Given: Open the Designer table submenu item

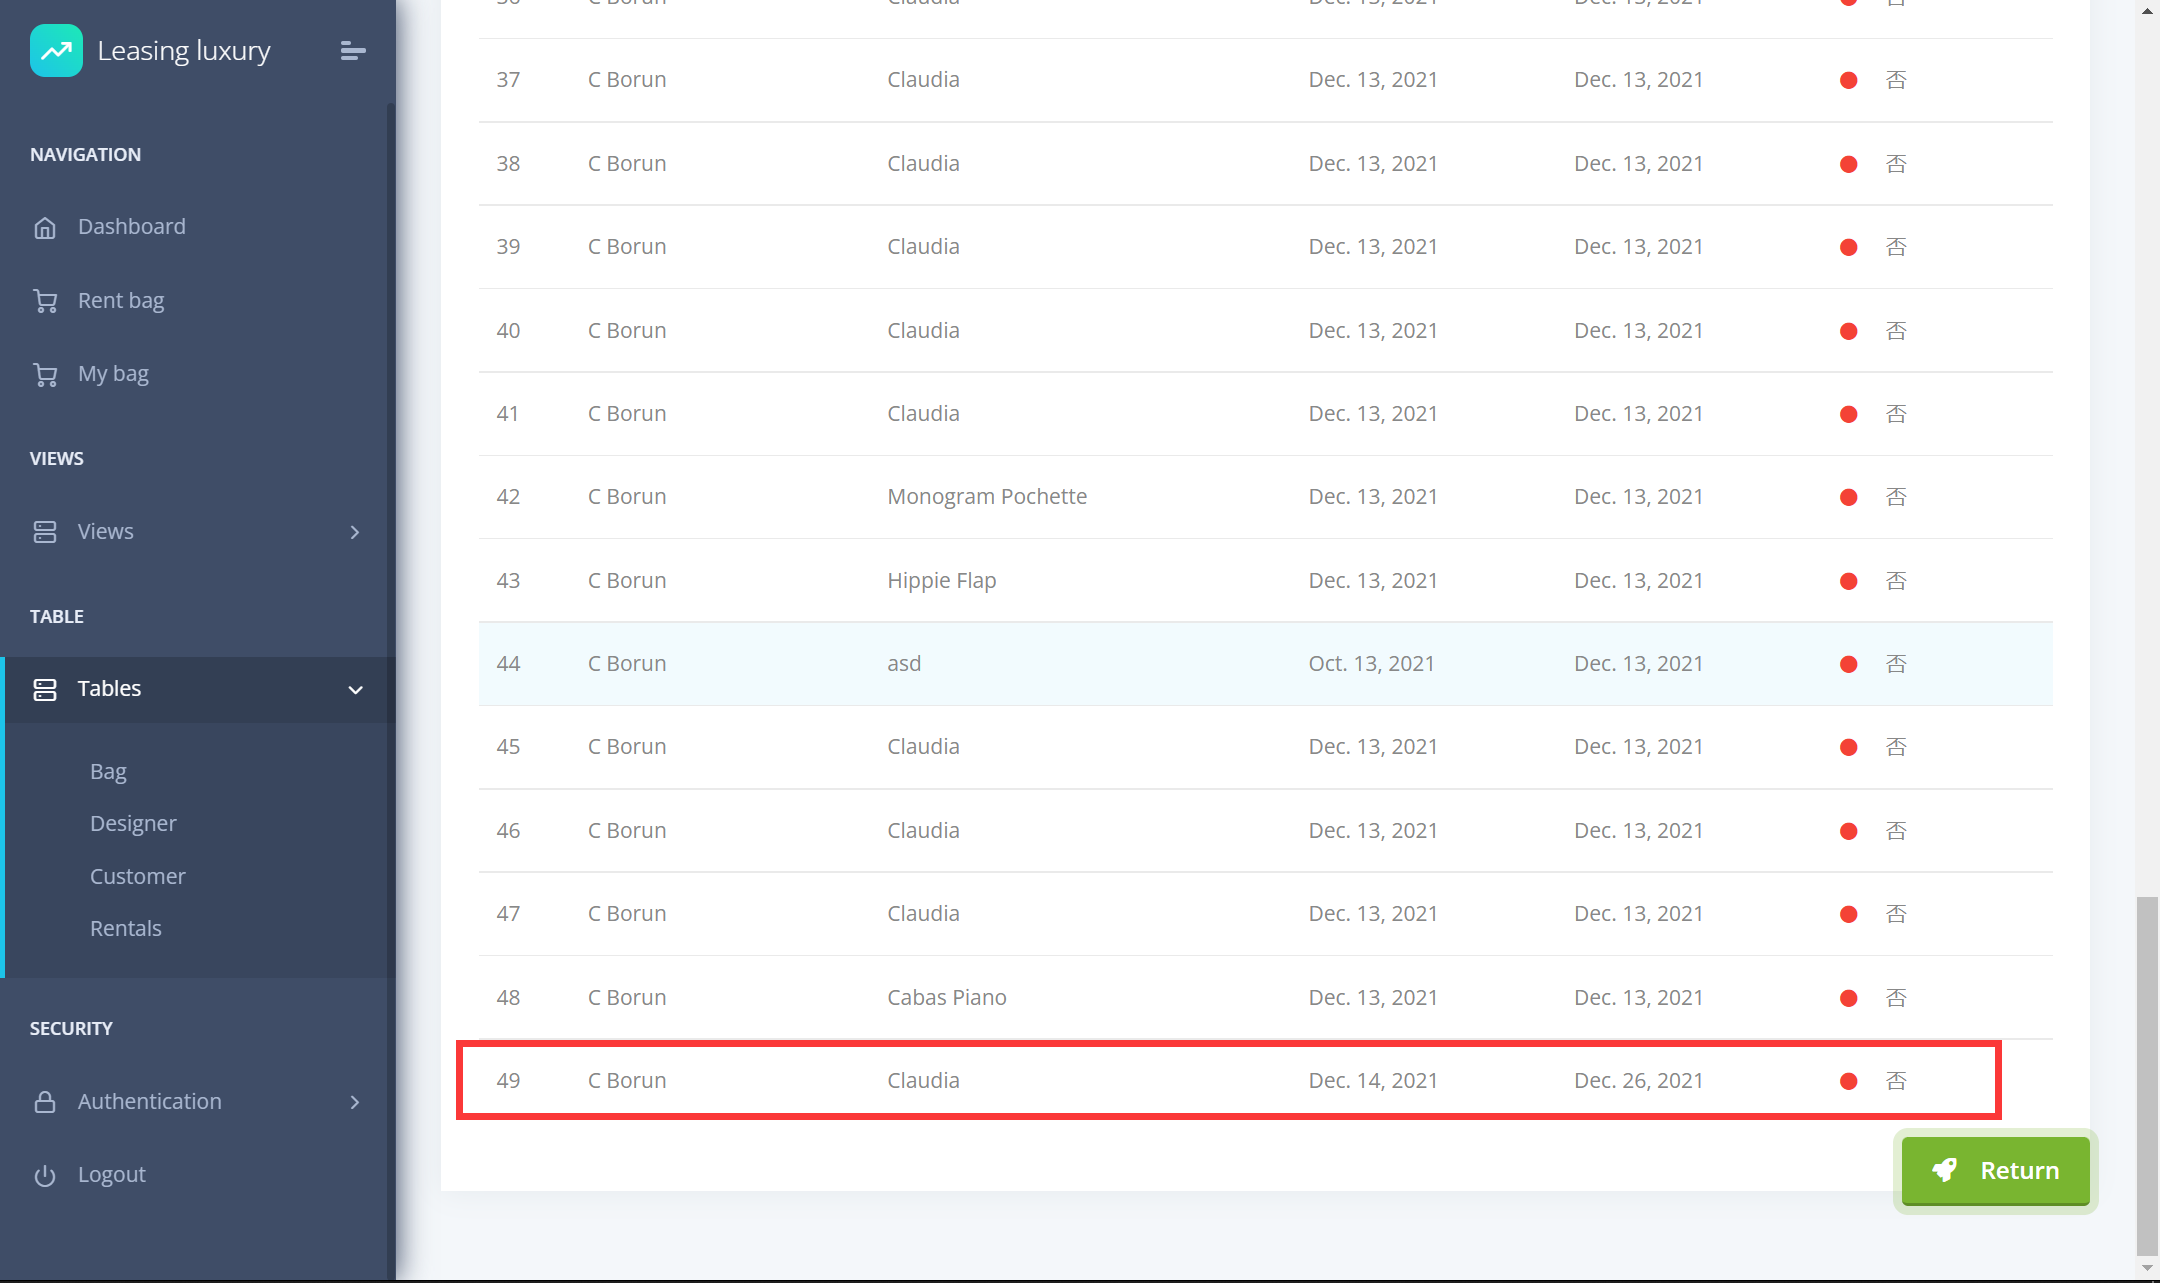Looking at the screenshot, I should coord(133,823).
